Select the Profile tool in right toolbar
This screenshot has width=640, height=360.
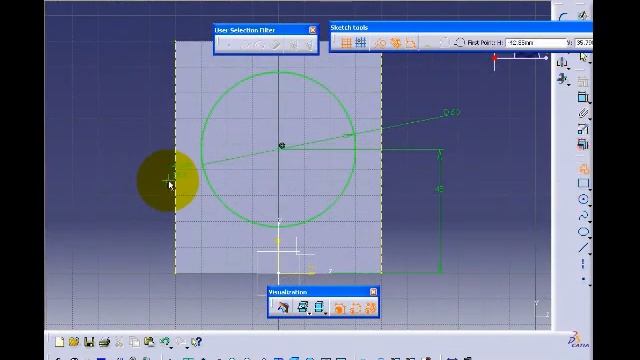(x=583, y=169)
